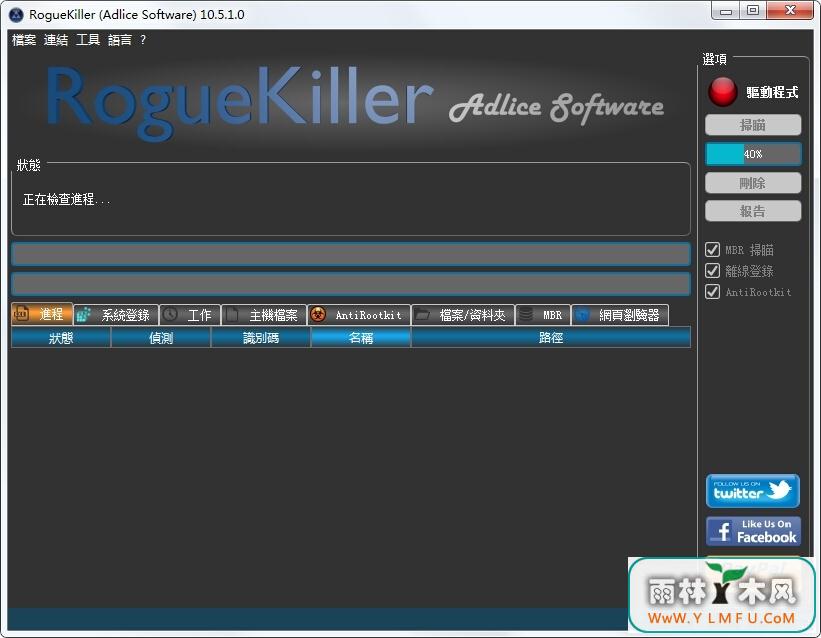Click the 掃瞄 scan button
Viewport: 821px width, 638px height.
tap(753, 125)
